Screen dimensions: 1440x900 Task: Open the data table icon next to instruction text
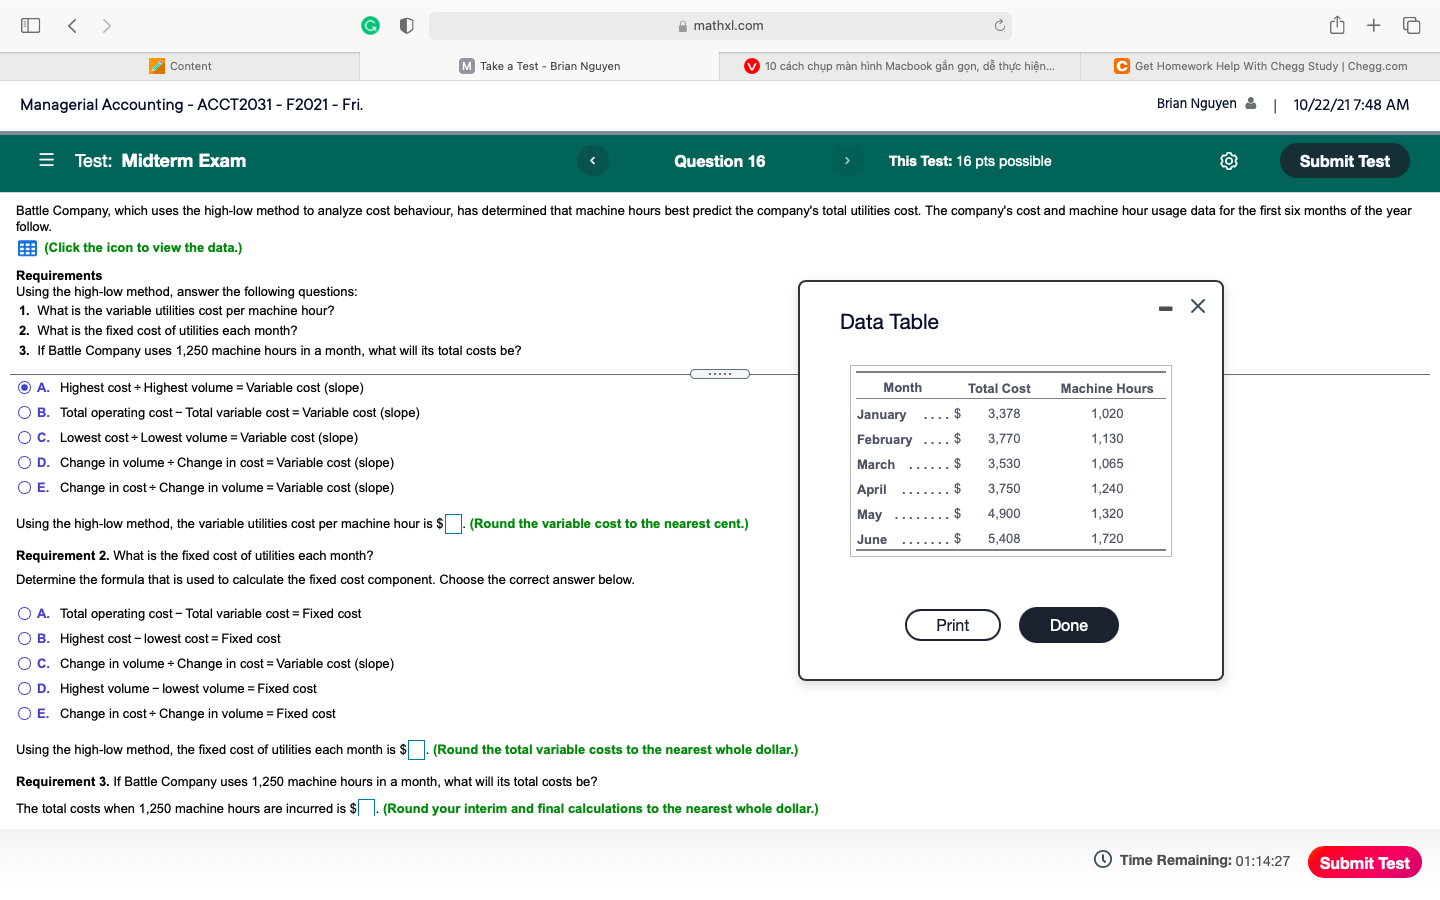27,247
